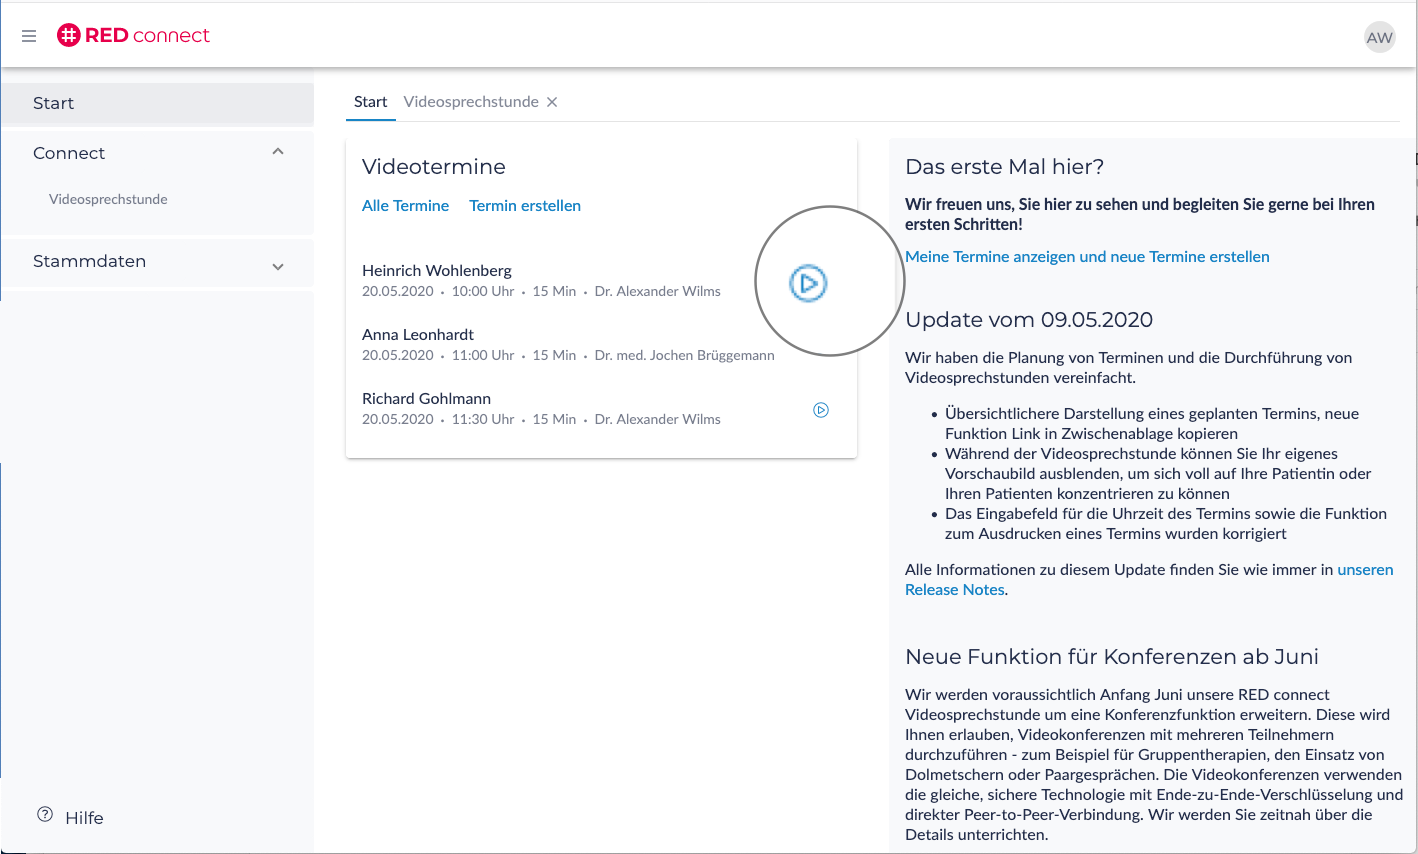Close the Videosprechstunde tab
The image size is (1418, 854).
[552, 102]
